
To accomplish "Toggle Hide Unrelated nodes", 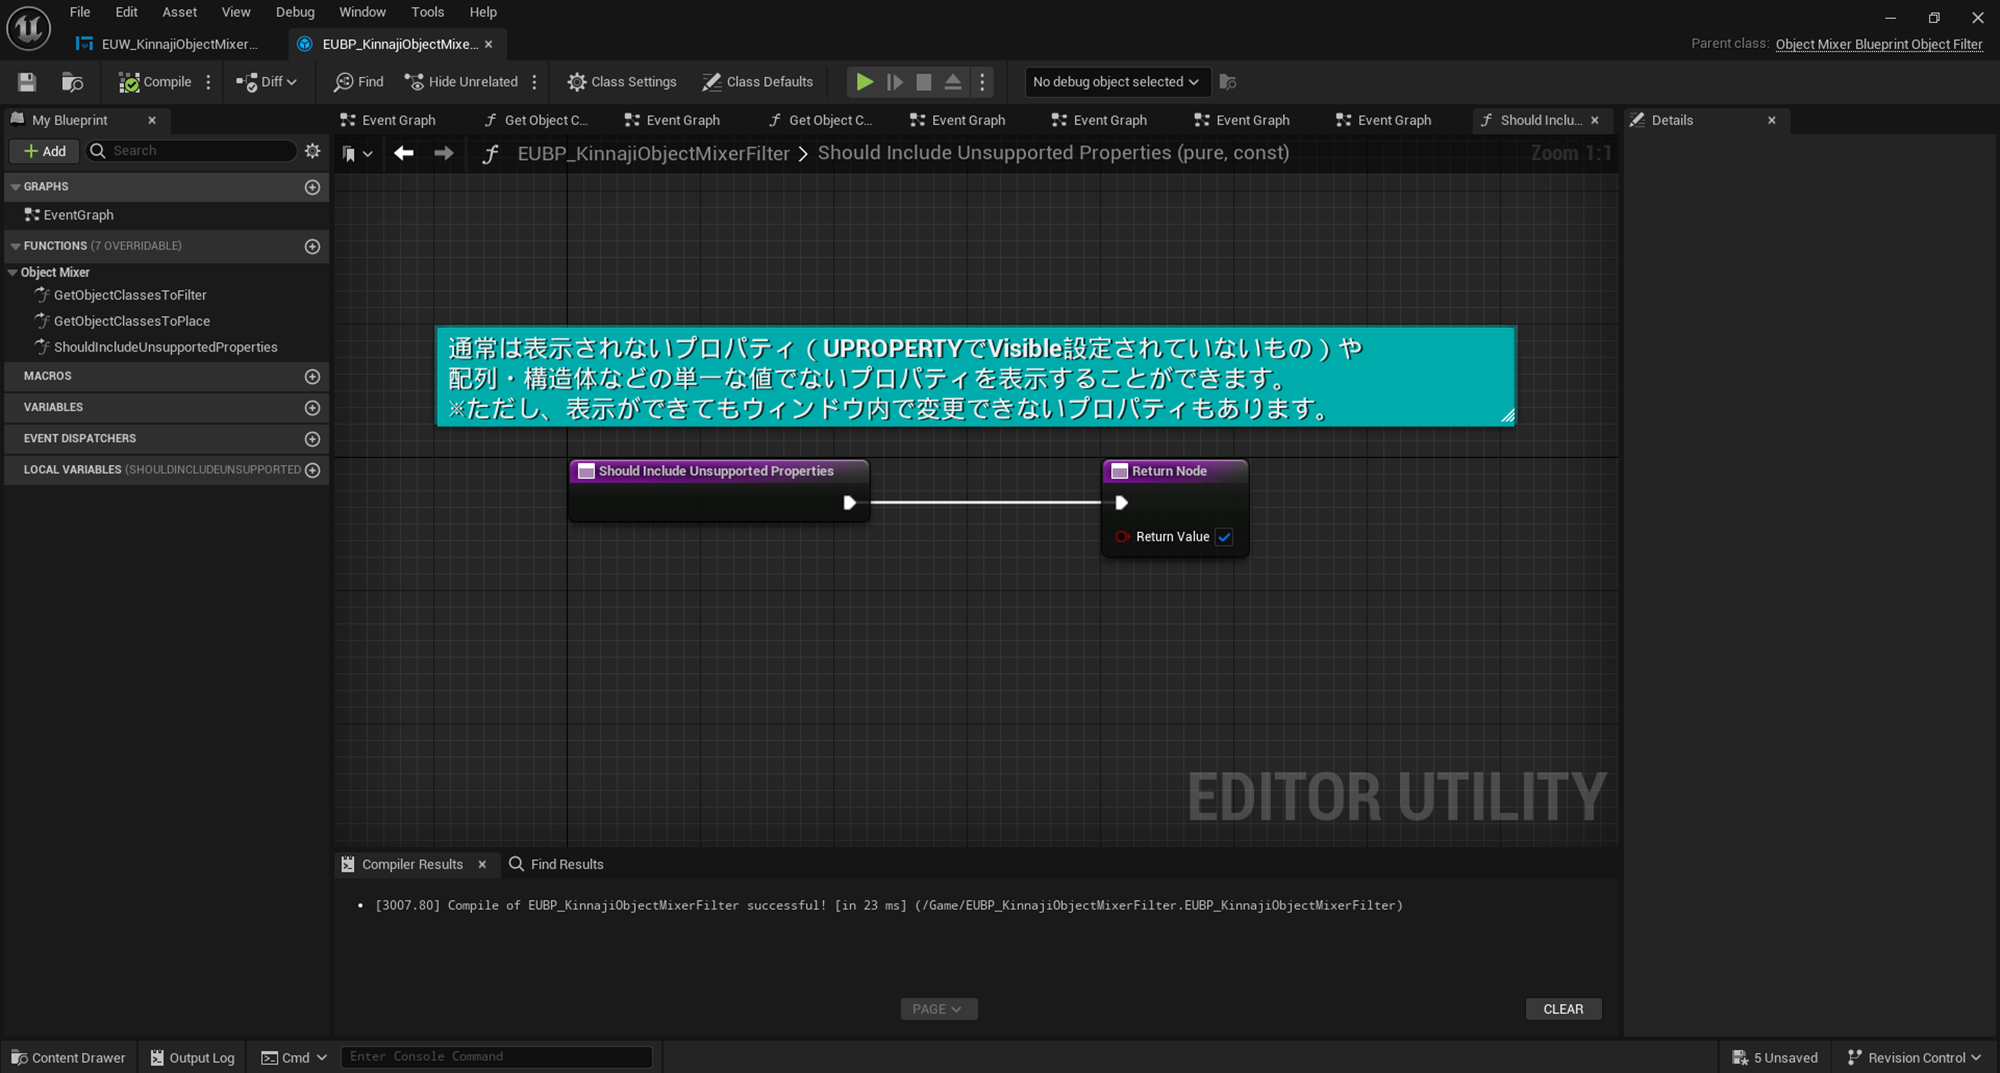I will tap(462, 82).
